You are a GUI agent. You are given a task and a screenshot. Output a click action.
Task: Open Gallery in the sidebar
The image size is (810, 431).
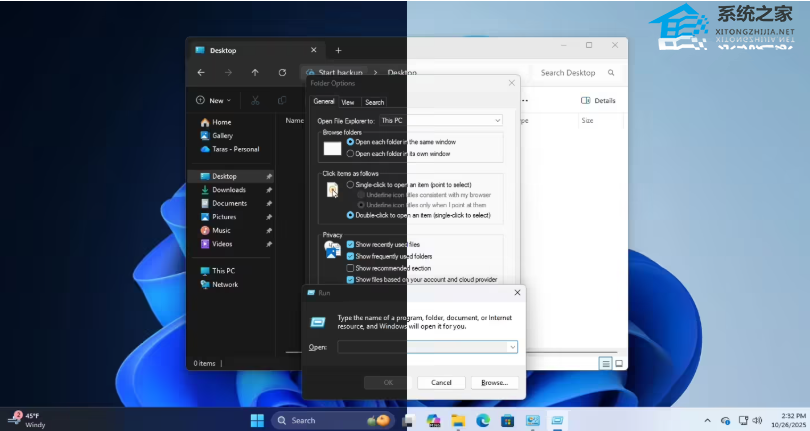tap(221, 135)
